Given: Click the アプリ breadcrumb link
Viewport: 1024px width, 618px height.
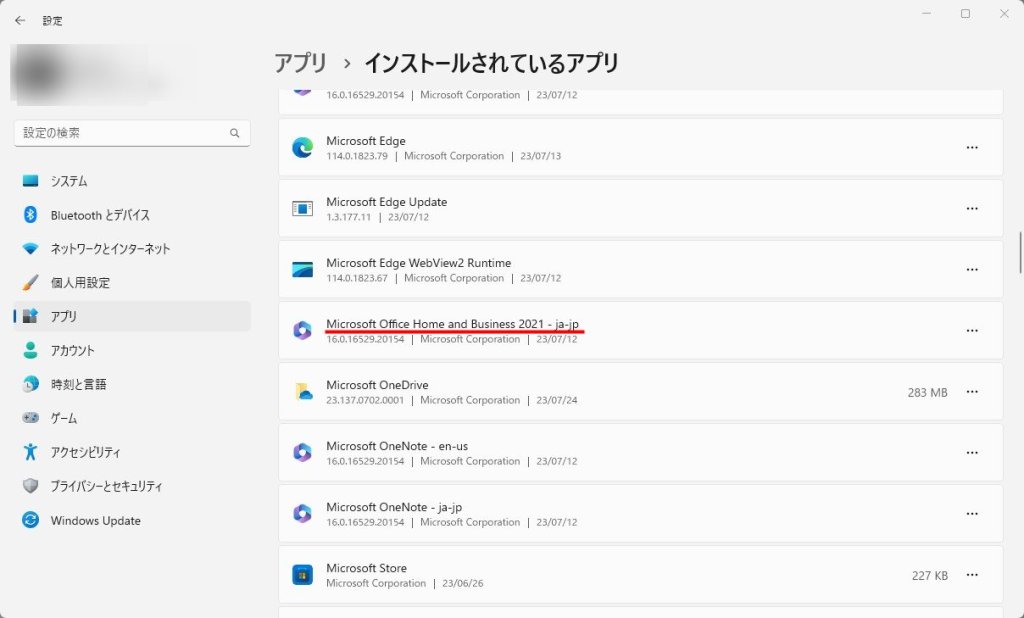Looking at the screenshot, I should pos(300,63).
